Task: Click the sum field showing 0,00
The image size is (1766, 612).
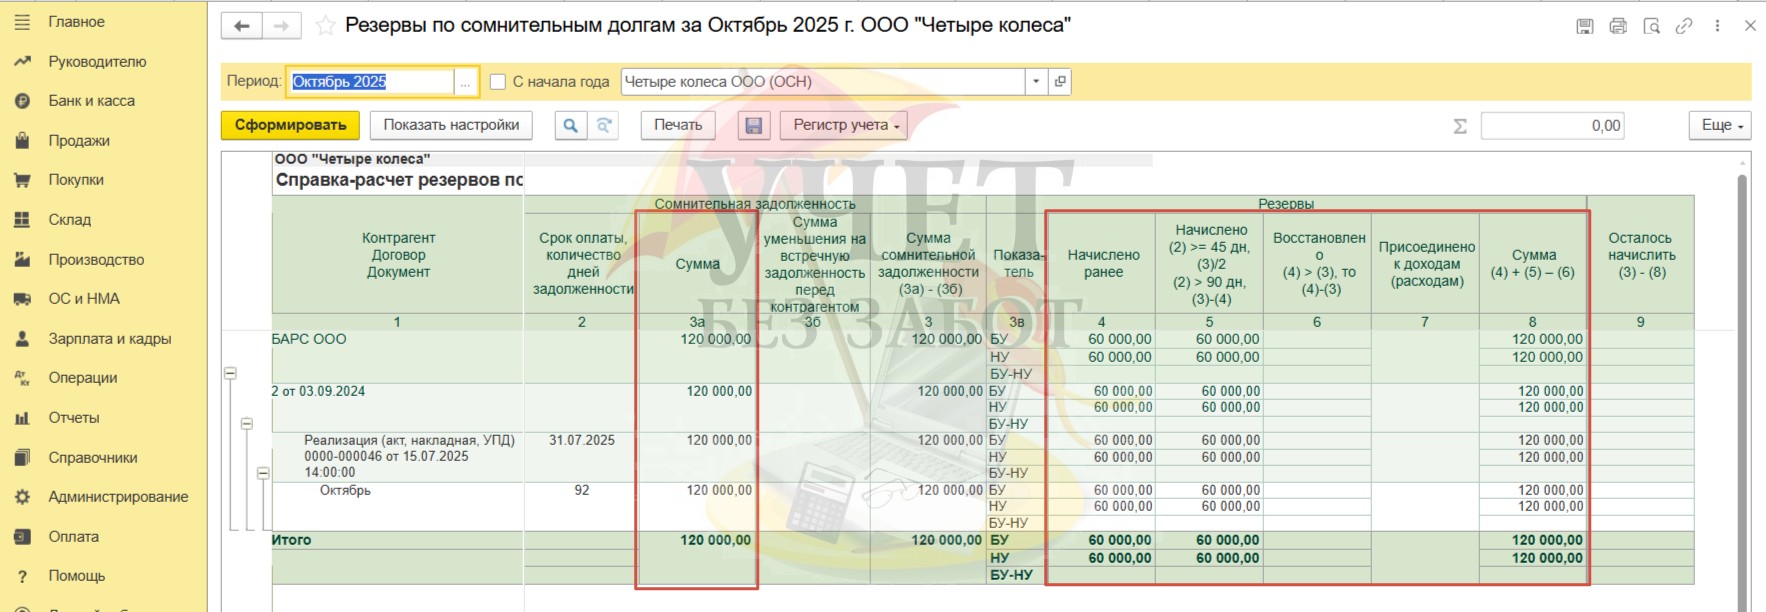Action: 1552,126
